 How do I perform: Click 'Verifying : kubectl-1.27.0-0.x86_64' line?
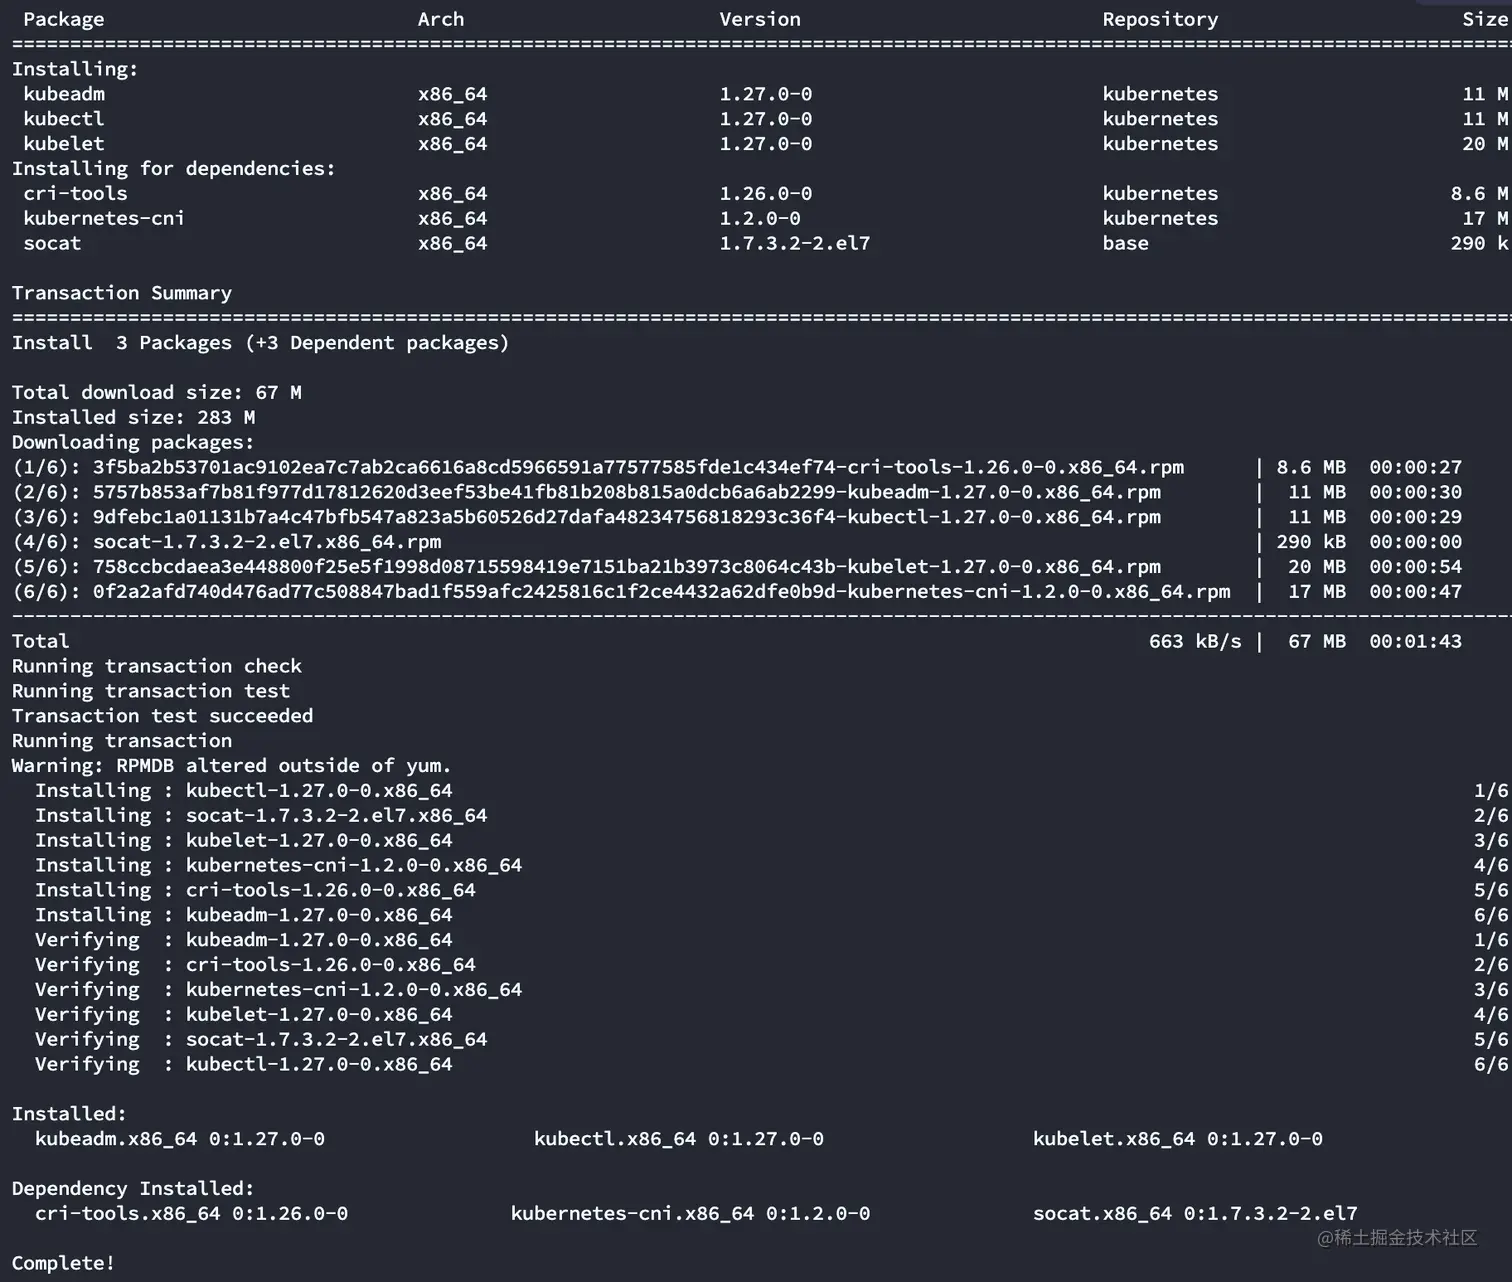coord(244,1065)
